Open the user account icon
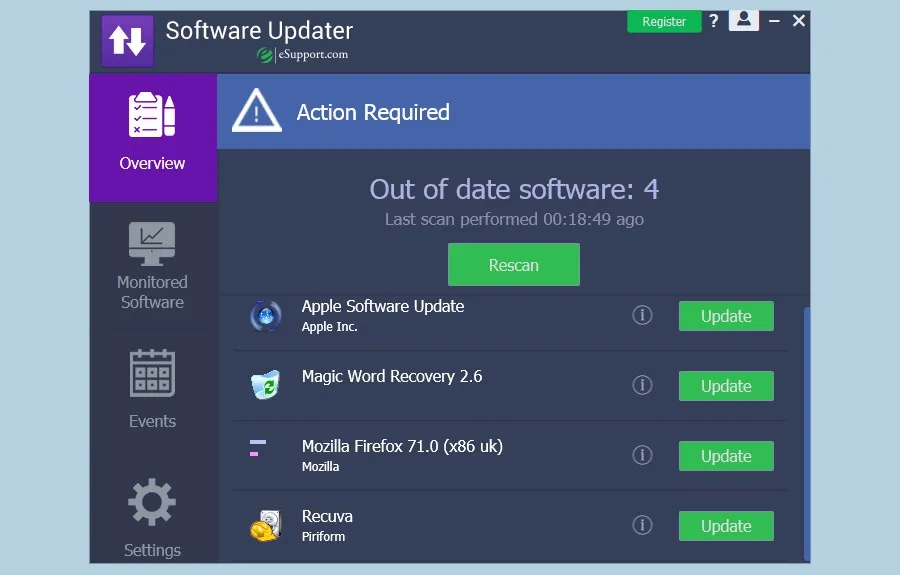900x575 pixels. coord(744,20)
